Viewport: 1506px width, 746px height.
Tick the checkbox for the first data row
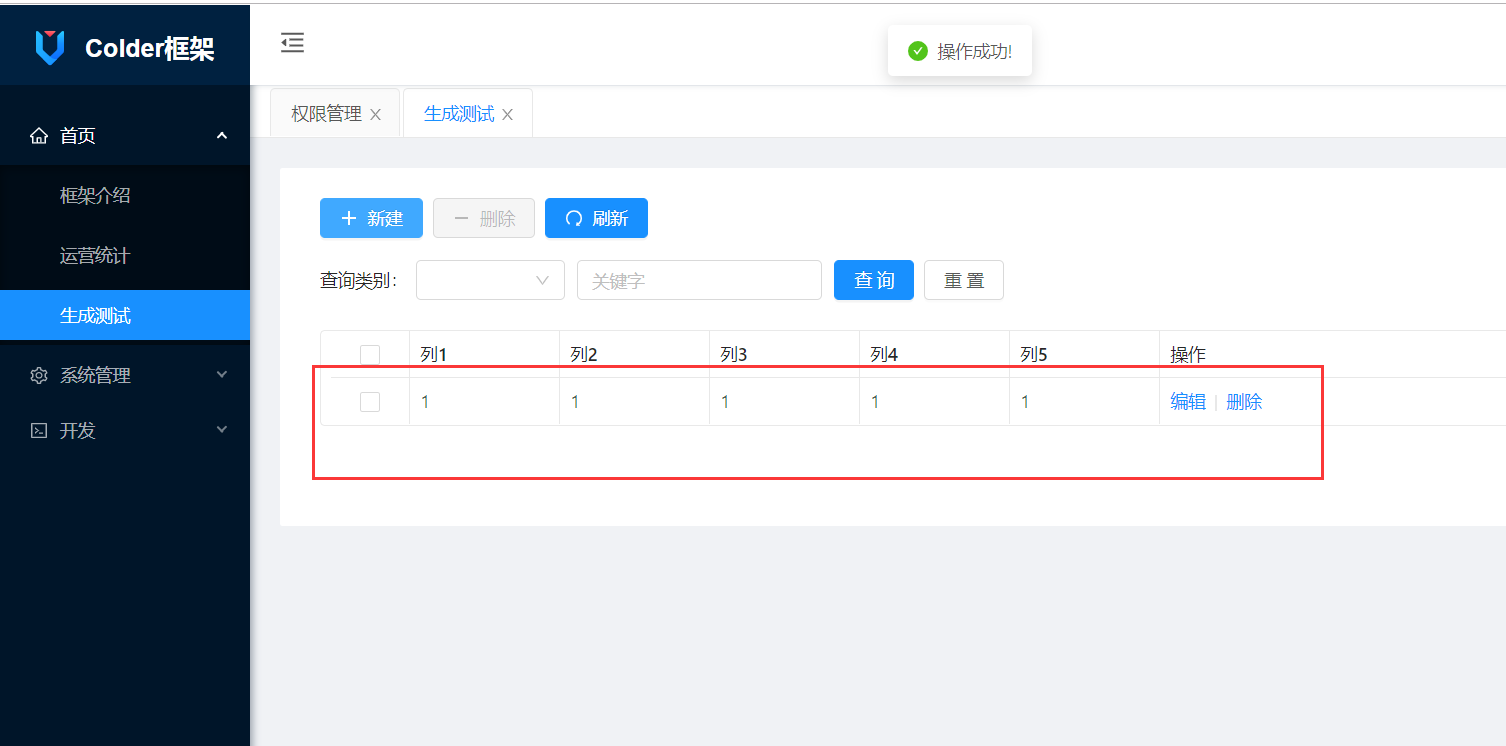[370, 402]
